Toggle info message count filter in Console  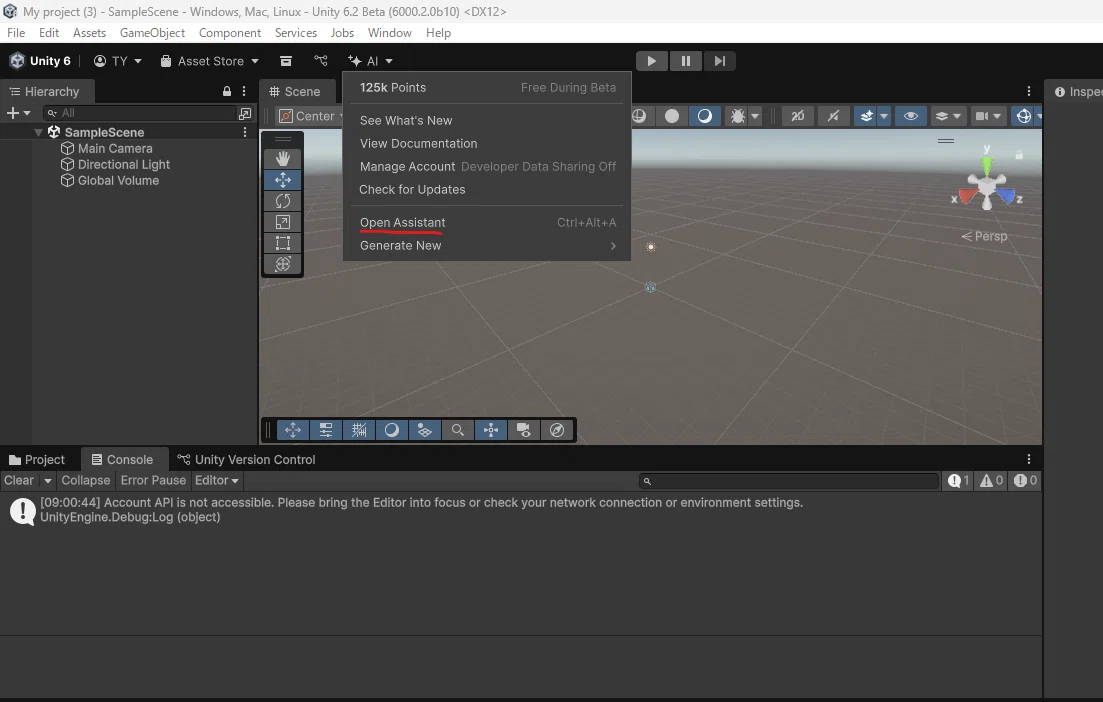coord(959,480)
